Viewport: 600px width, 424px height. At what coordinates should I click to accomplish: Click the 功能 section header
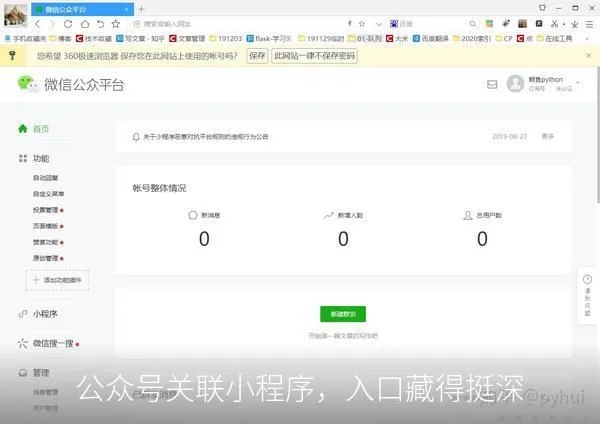click(34, 158)
